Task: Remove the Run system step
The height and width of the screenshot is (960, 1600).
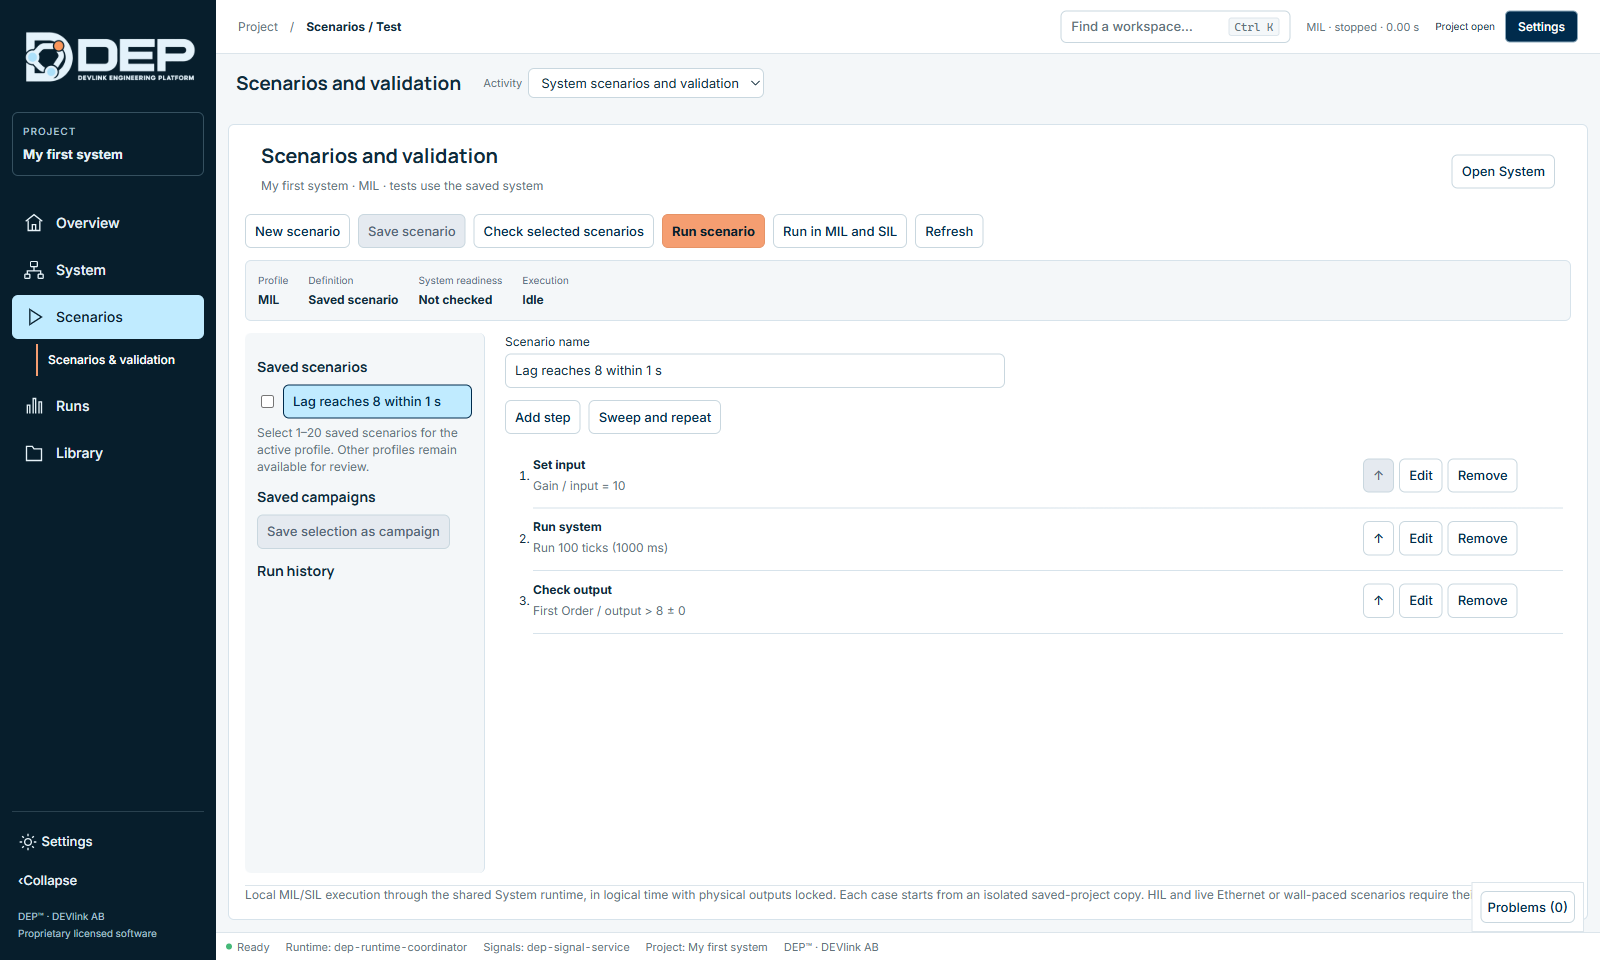Action: click(x=1482, y=538)
